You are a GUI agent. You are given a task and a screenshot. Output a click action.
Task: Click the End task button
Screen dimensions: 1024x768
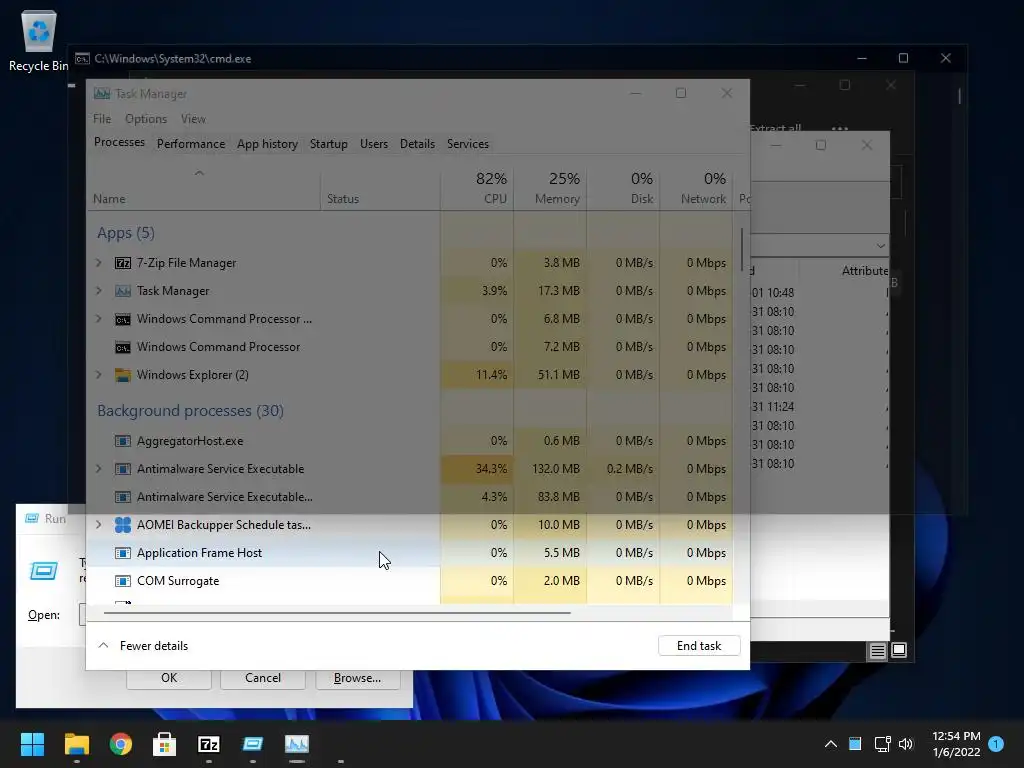point(699,646)
